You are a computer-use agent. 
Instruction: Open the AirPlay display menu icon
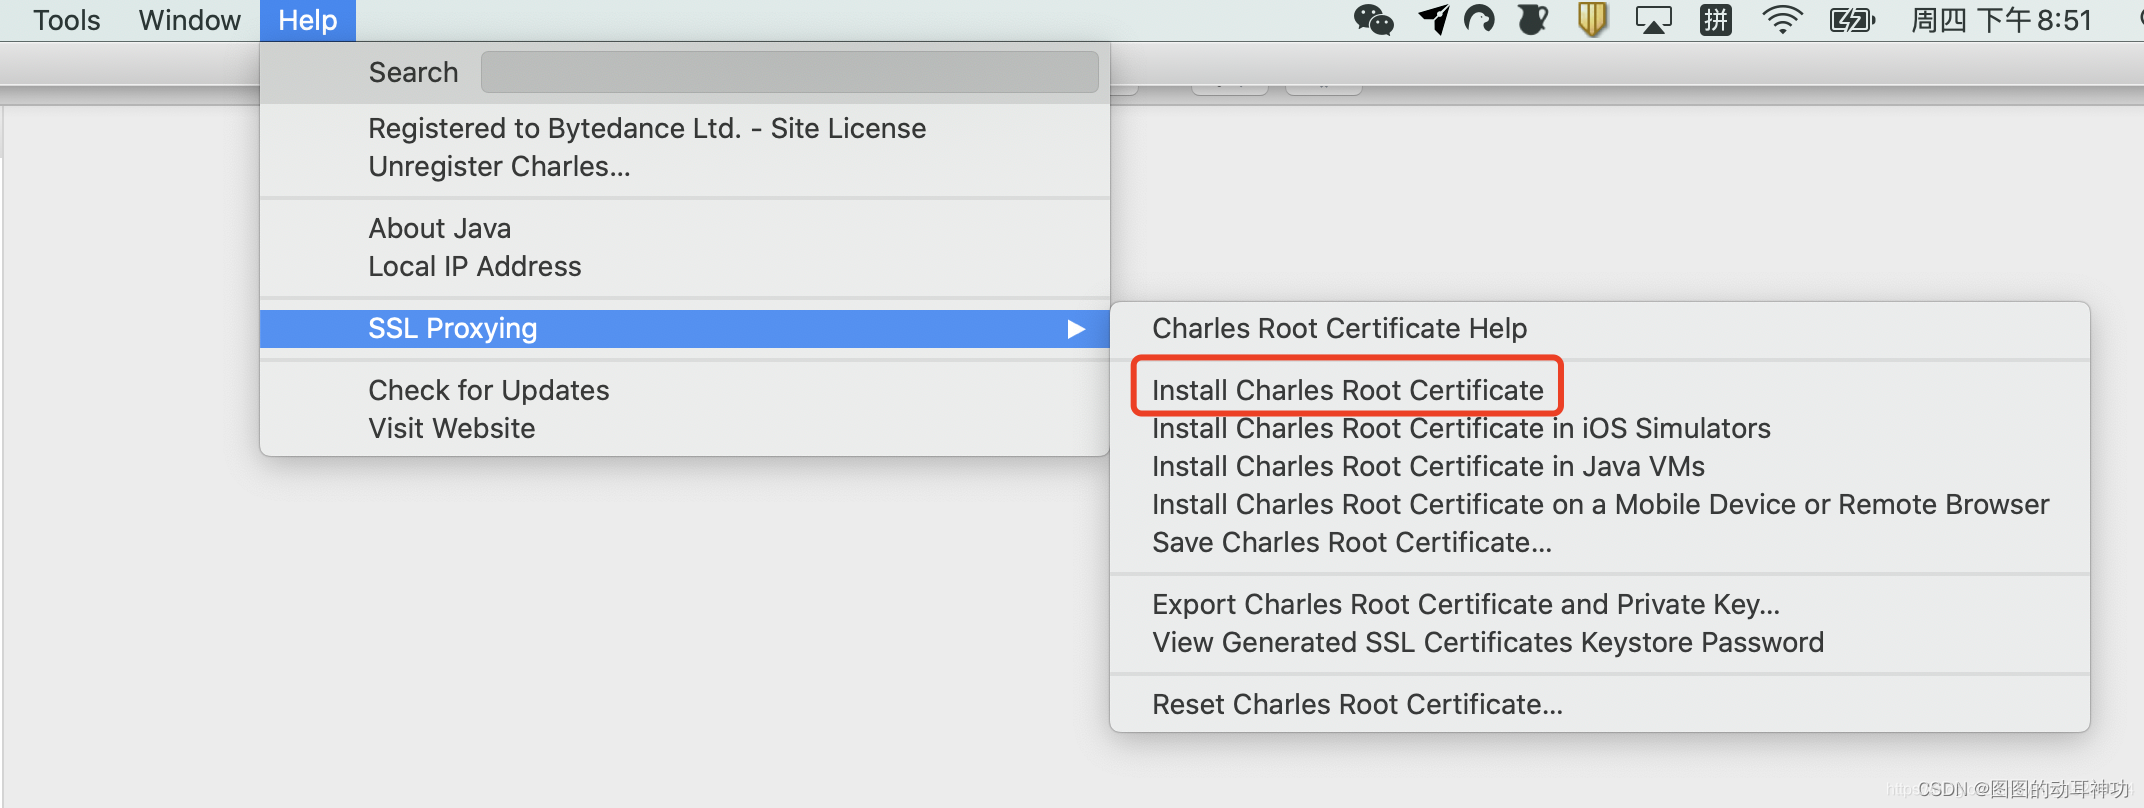1653,20
